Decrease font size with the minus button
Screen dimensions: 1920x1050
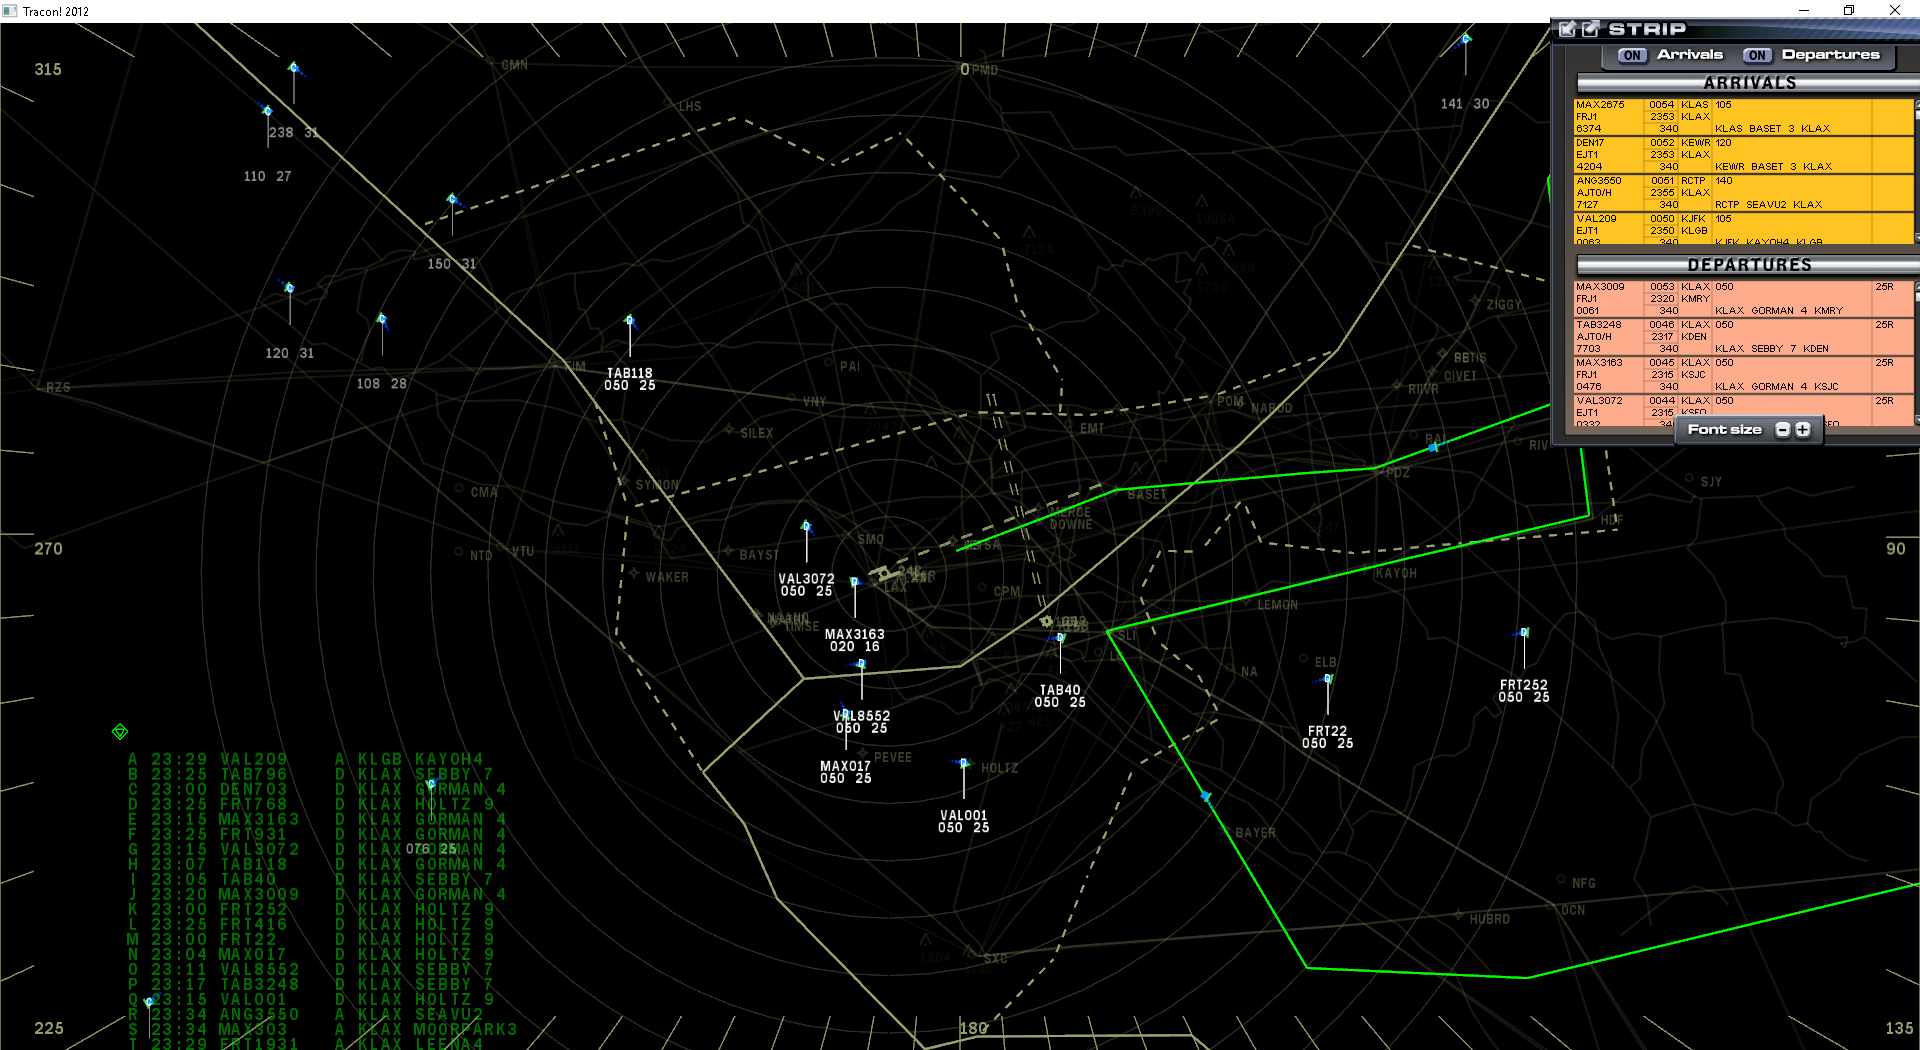click(x=1783, y=429)
